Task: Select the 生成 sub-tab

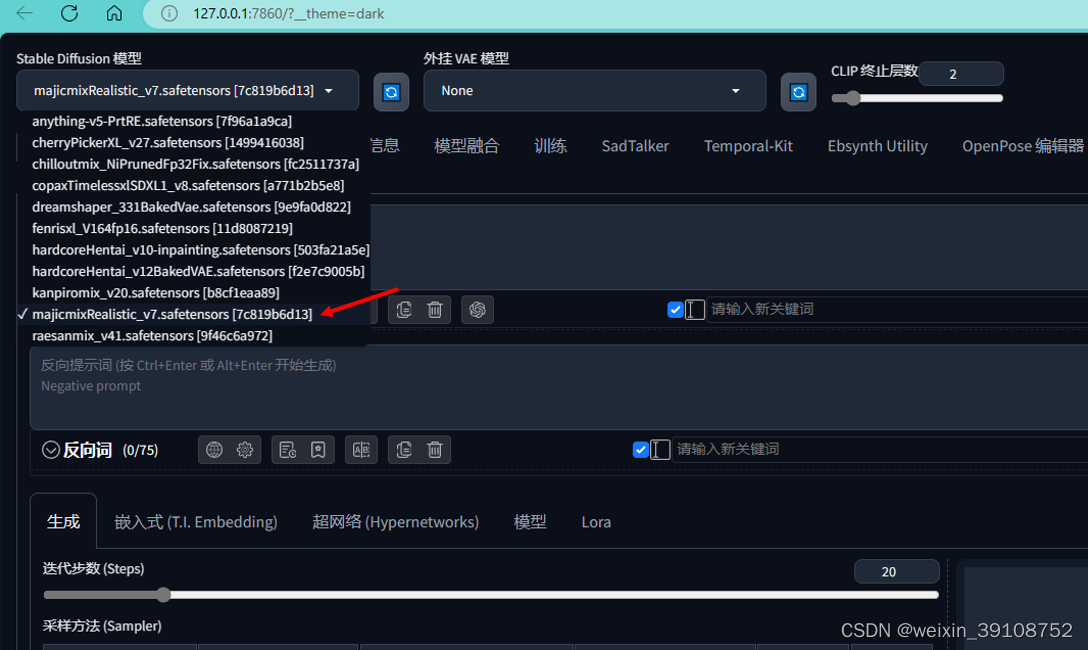Action: [63, 522]
